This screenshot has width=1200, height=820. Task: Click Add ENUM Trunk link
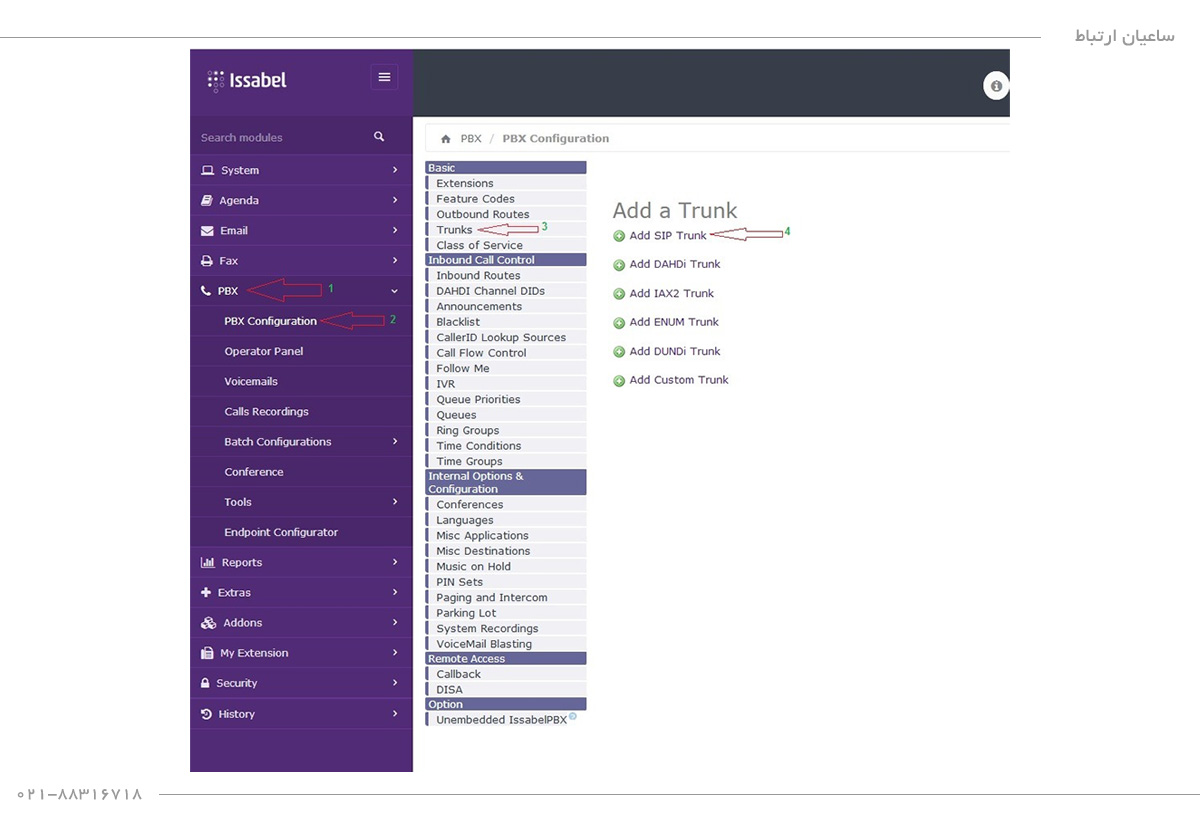click(674, 322)
